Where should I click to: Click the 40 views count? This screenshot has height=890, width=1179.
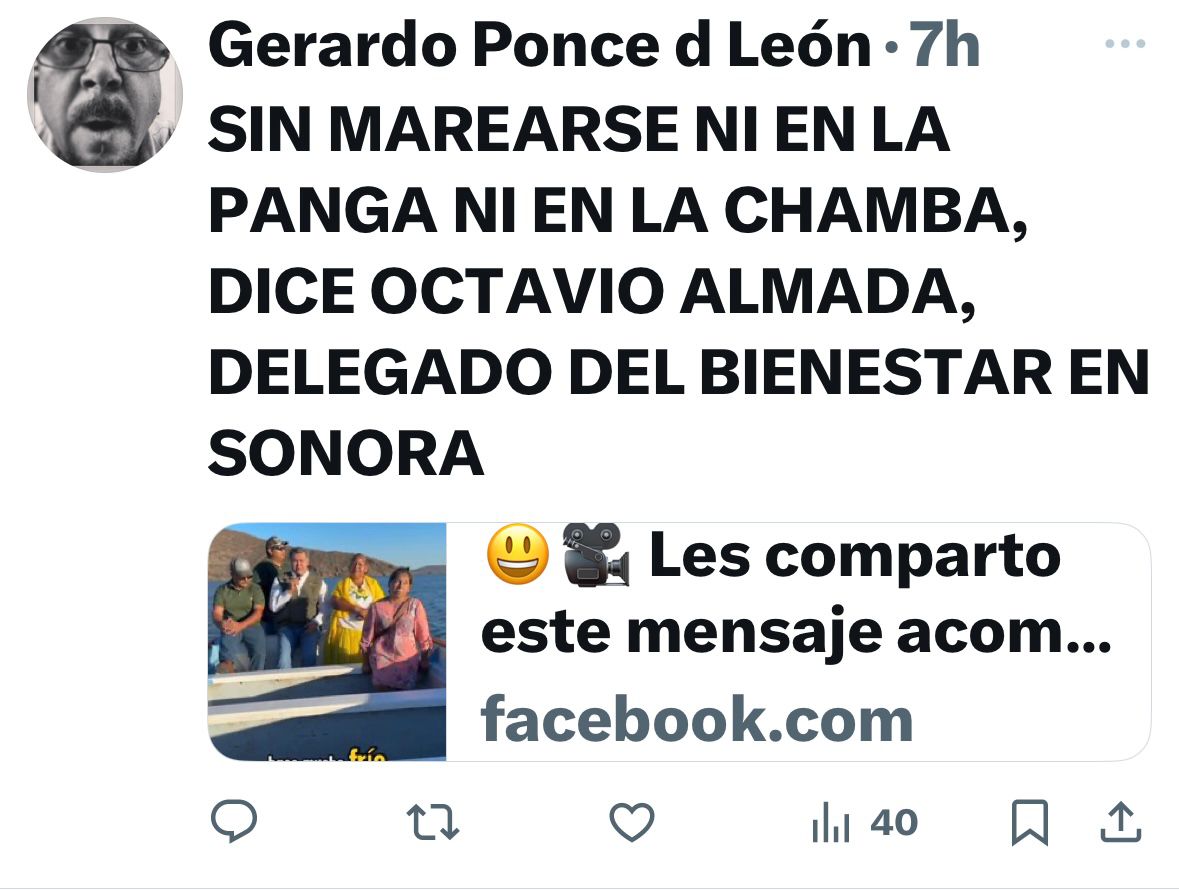pos(894,822)
